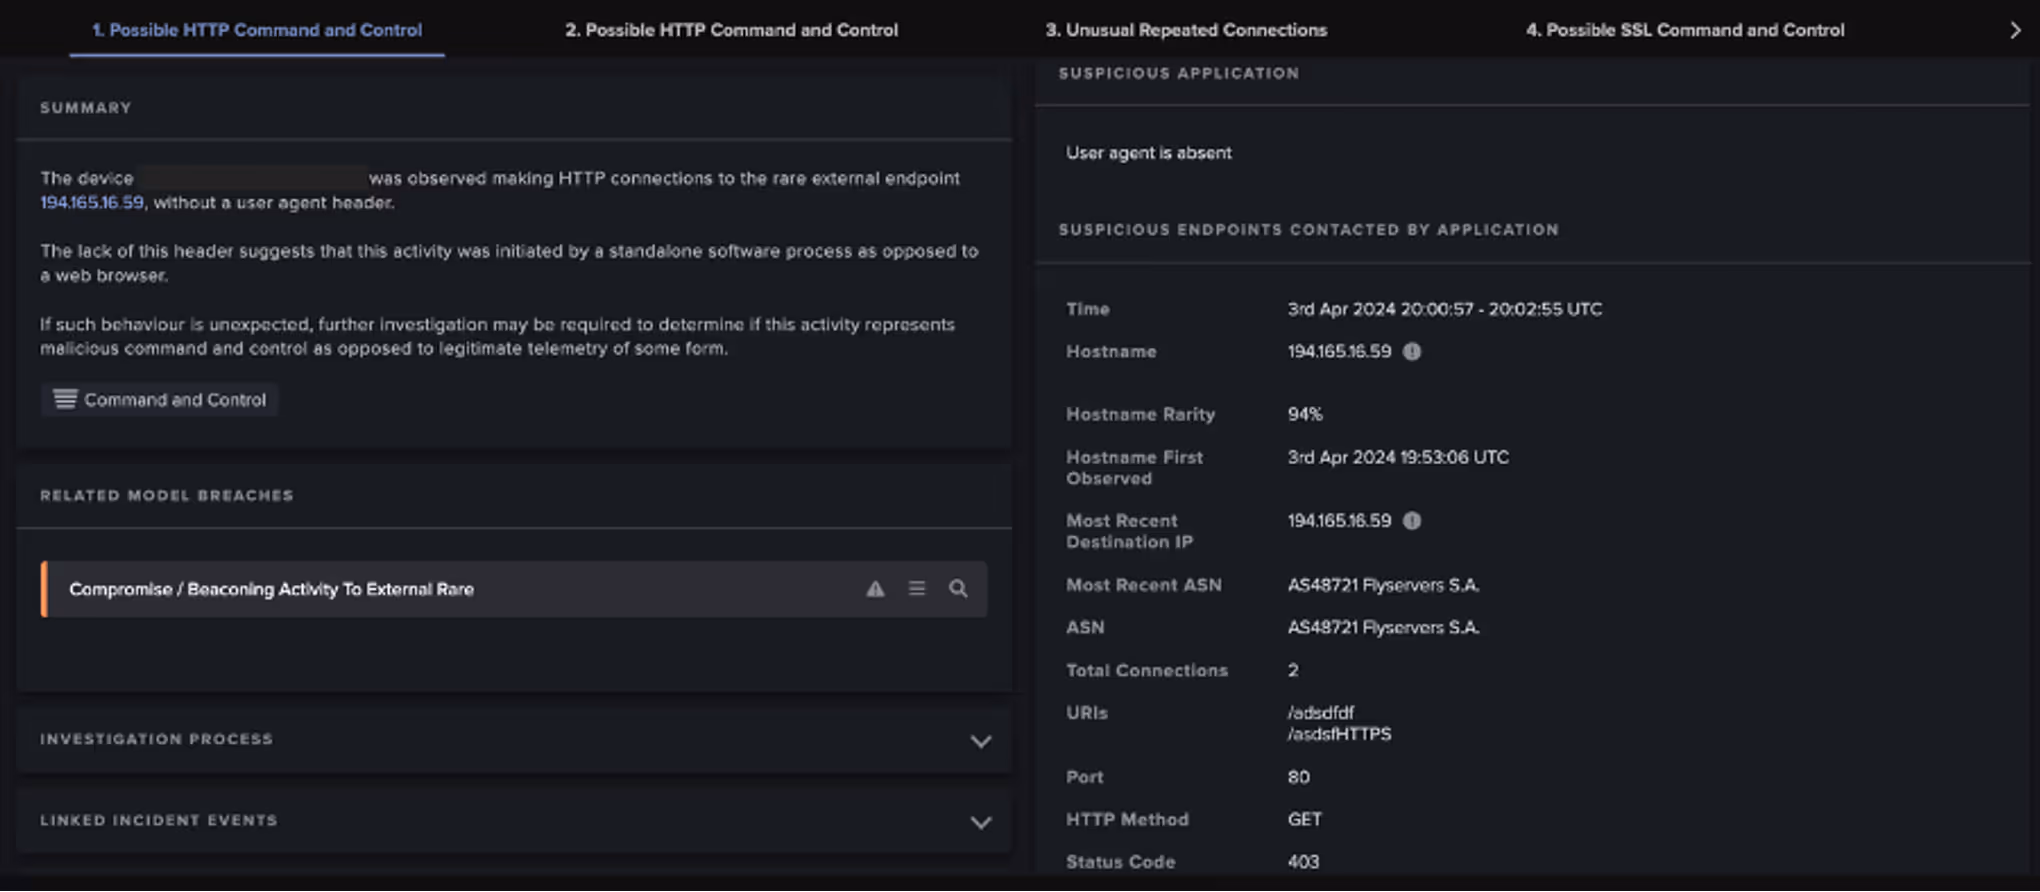The width and height of the screenshot is (2040, 892).
Task: Click the lines icon in the Command and Control tag
Action: click(x=65, y=400)
